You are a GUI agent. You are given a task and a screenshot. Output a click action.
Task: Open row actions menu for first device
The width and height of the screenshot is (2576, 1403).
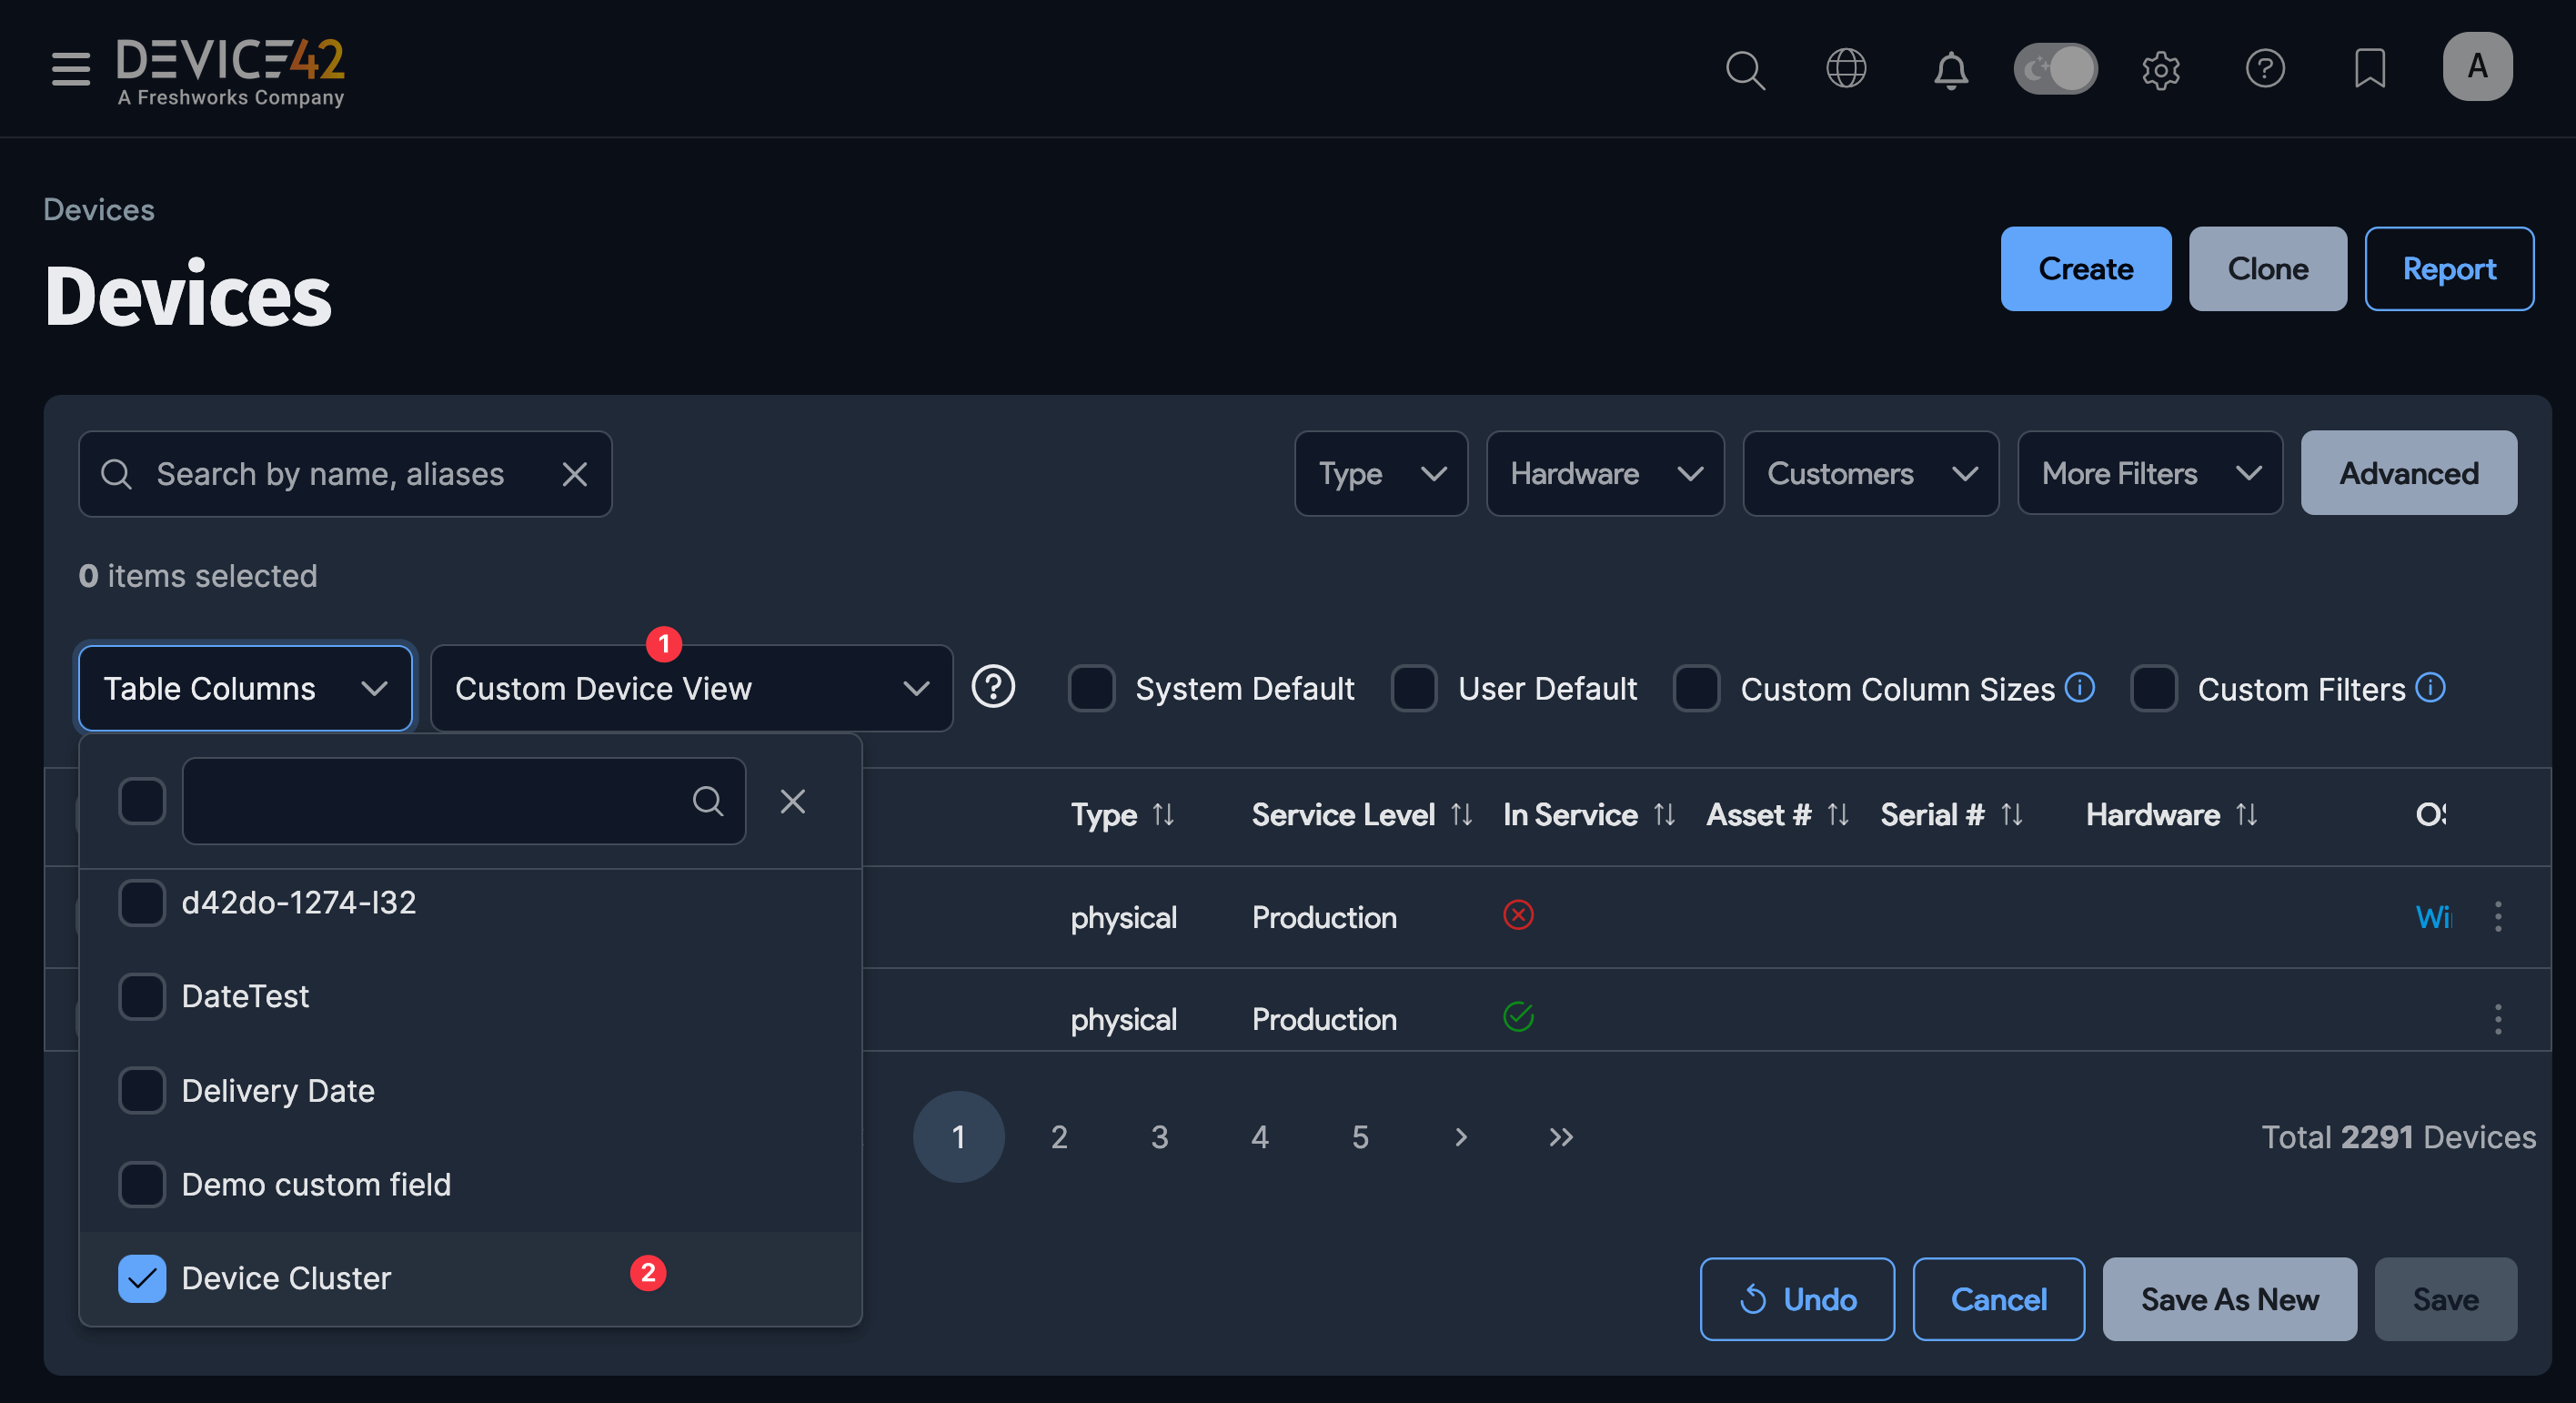pos(2497,916)
